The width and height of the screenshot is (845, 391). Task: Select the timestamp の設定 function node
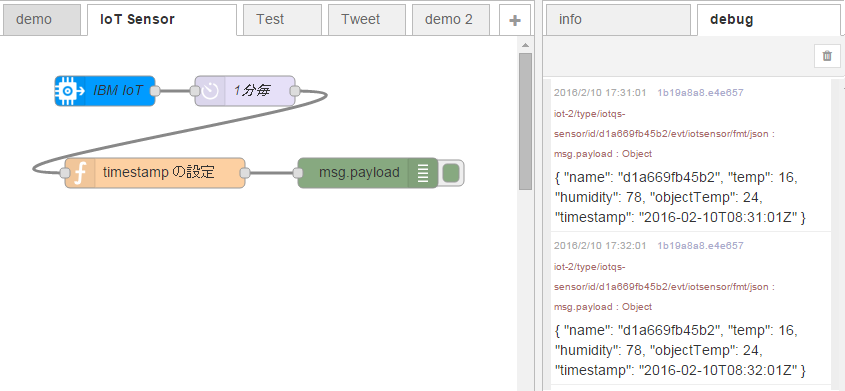point(155,173)
